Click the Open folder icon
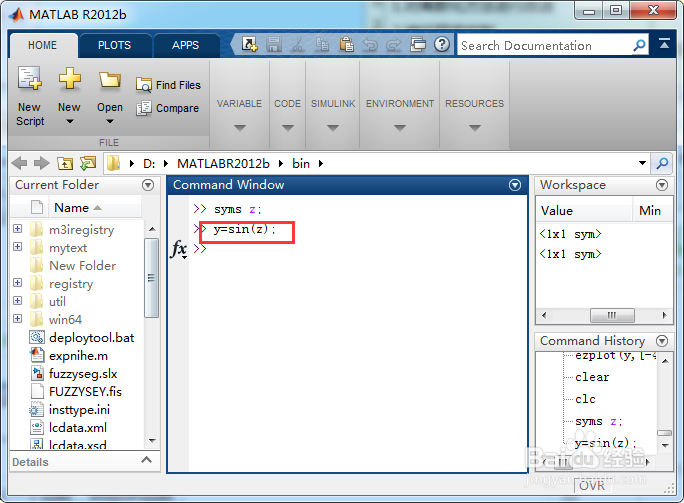Screen dimensions: 684x503 [x=109, y=79]
